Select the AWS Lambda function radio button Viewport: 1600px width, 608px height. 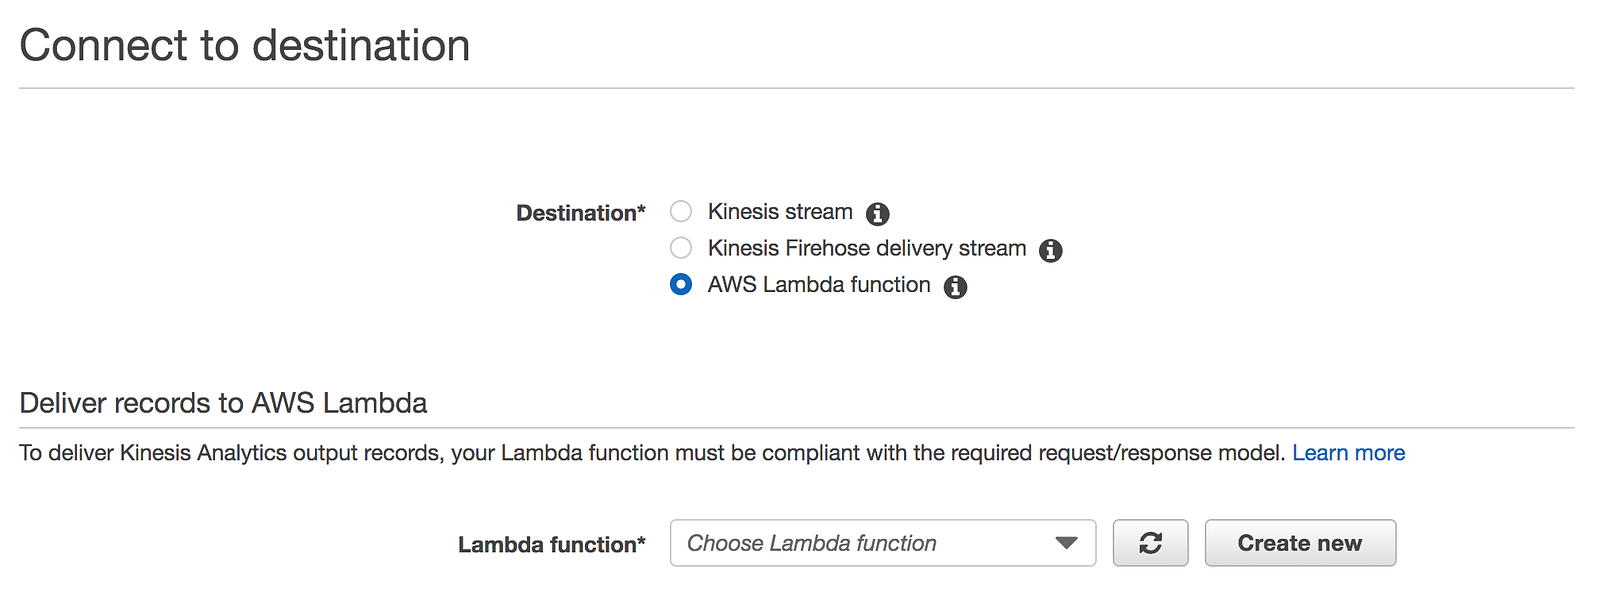[x=681, y=285]
